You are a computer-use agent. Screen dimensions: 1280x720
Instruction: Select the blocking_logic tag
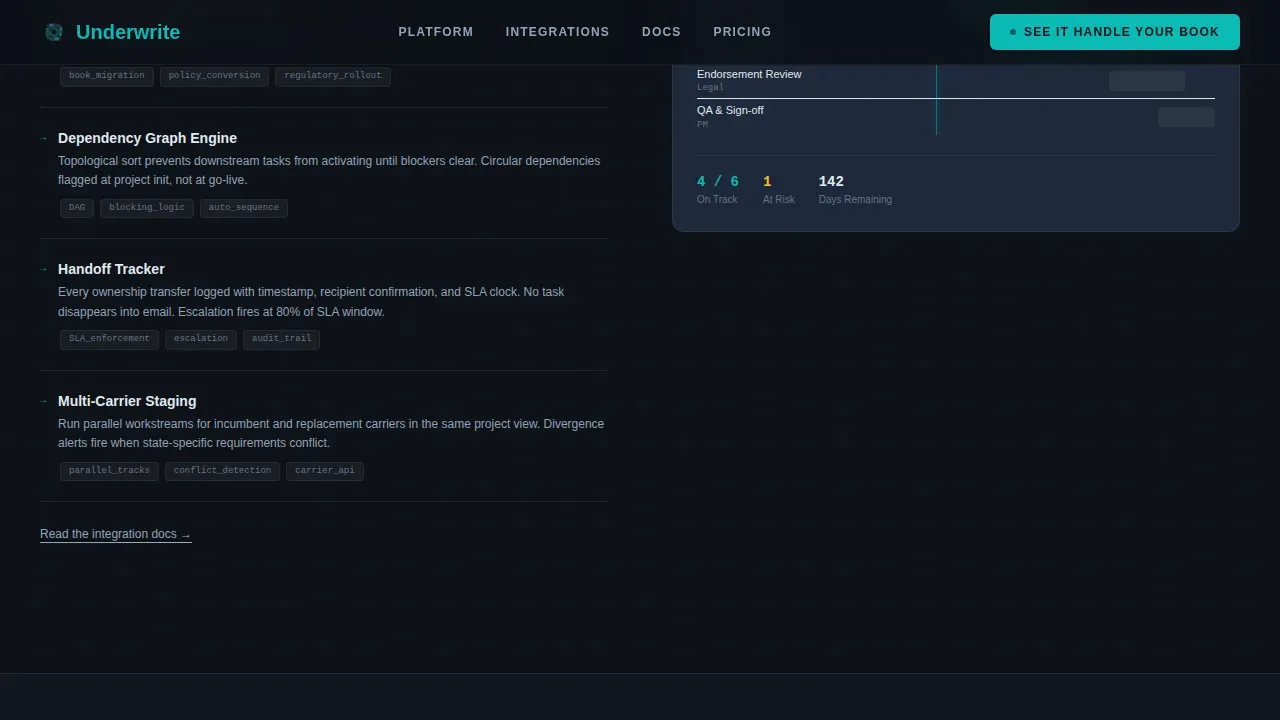(x=147, y=208)
